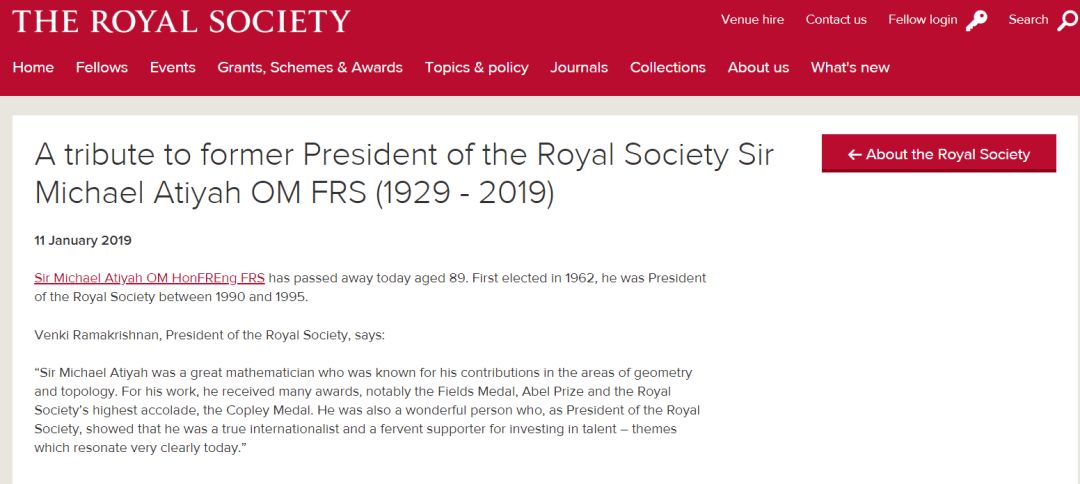Open the What's new page

[x=850, y=67]
